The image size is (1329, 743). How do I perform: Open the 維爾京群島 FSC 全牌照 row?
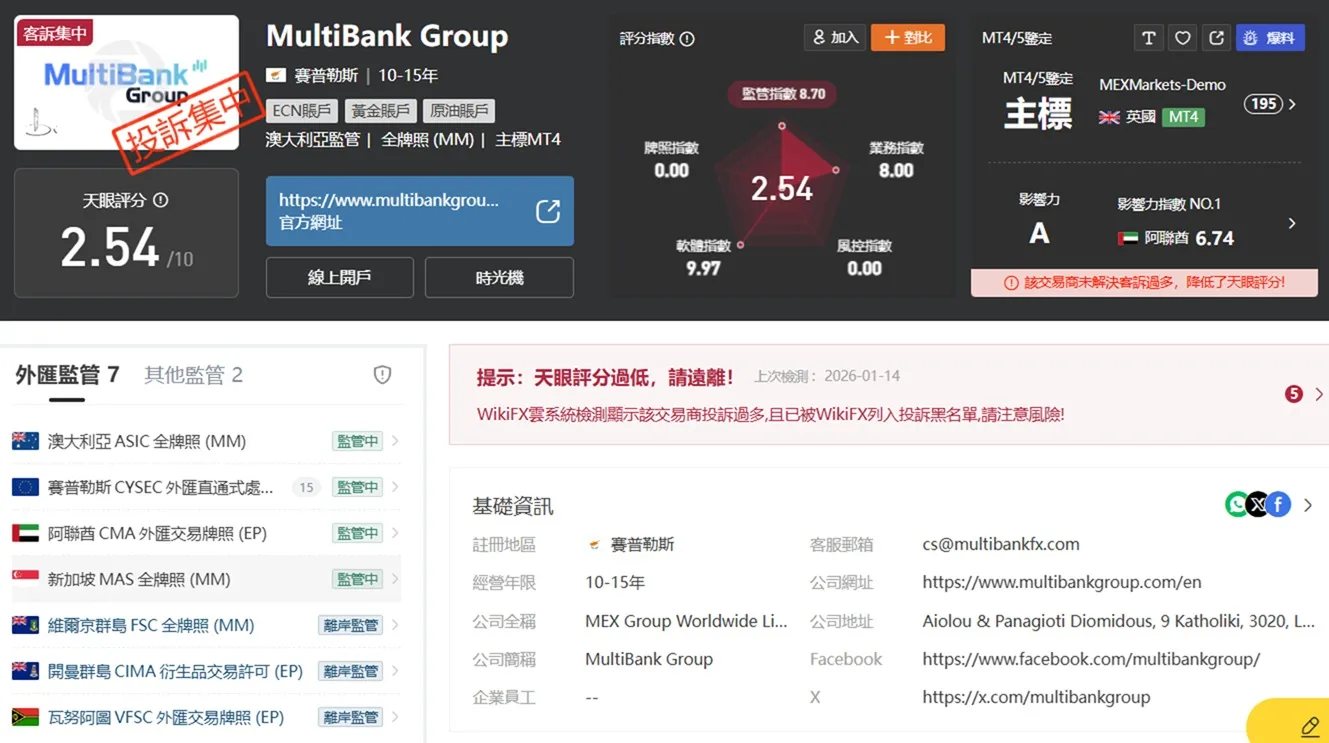[x=206, y=625]
